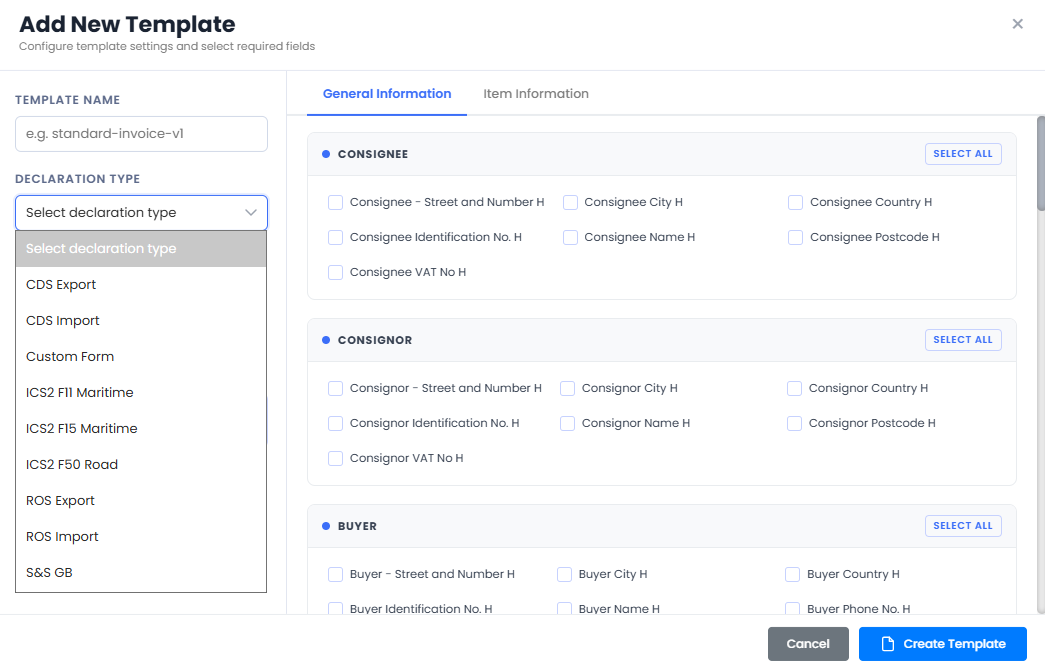Pick ICS2 F50 Road option
Viewport: 1045px width, 667px height.
[x=141, y=464]
